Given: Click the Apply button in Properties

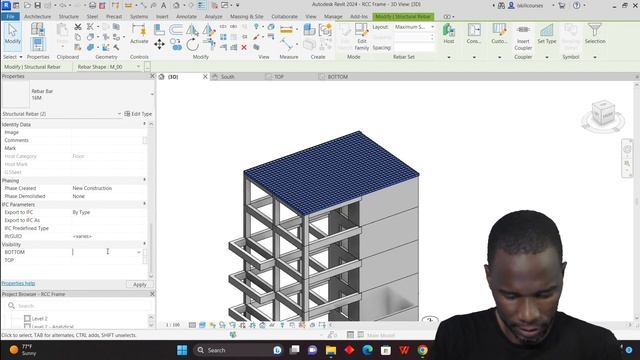Looking at the screenshot, I should point(140,284).
